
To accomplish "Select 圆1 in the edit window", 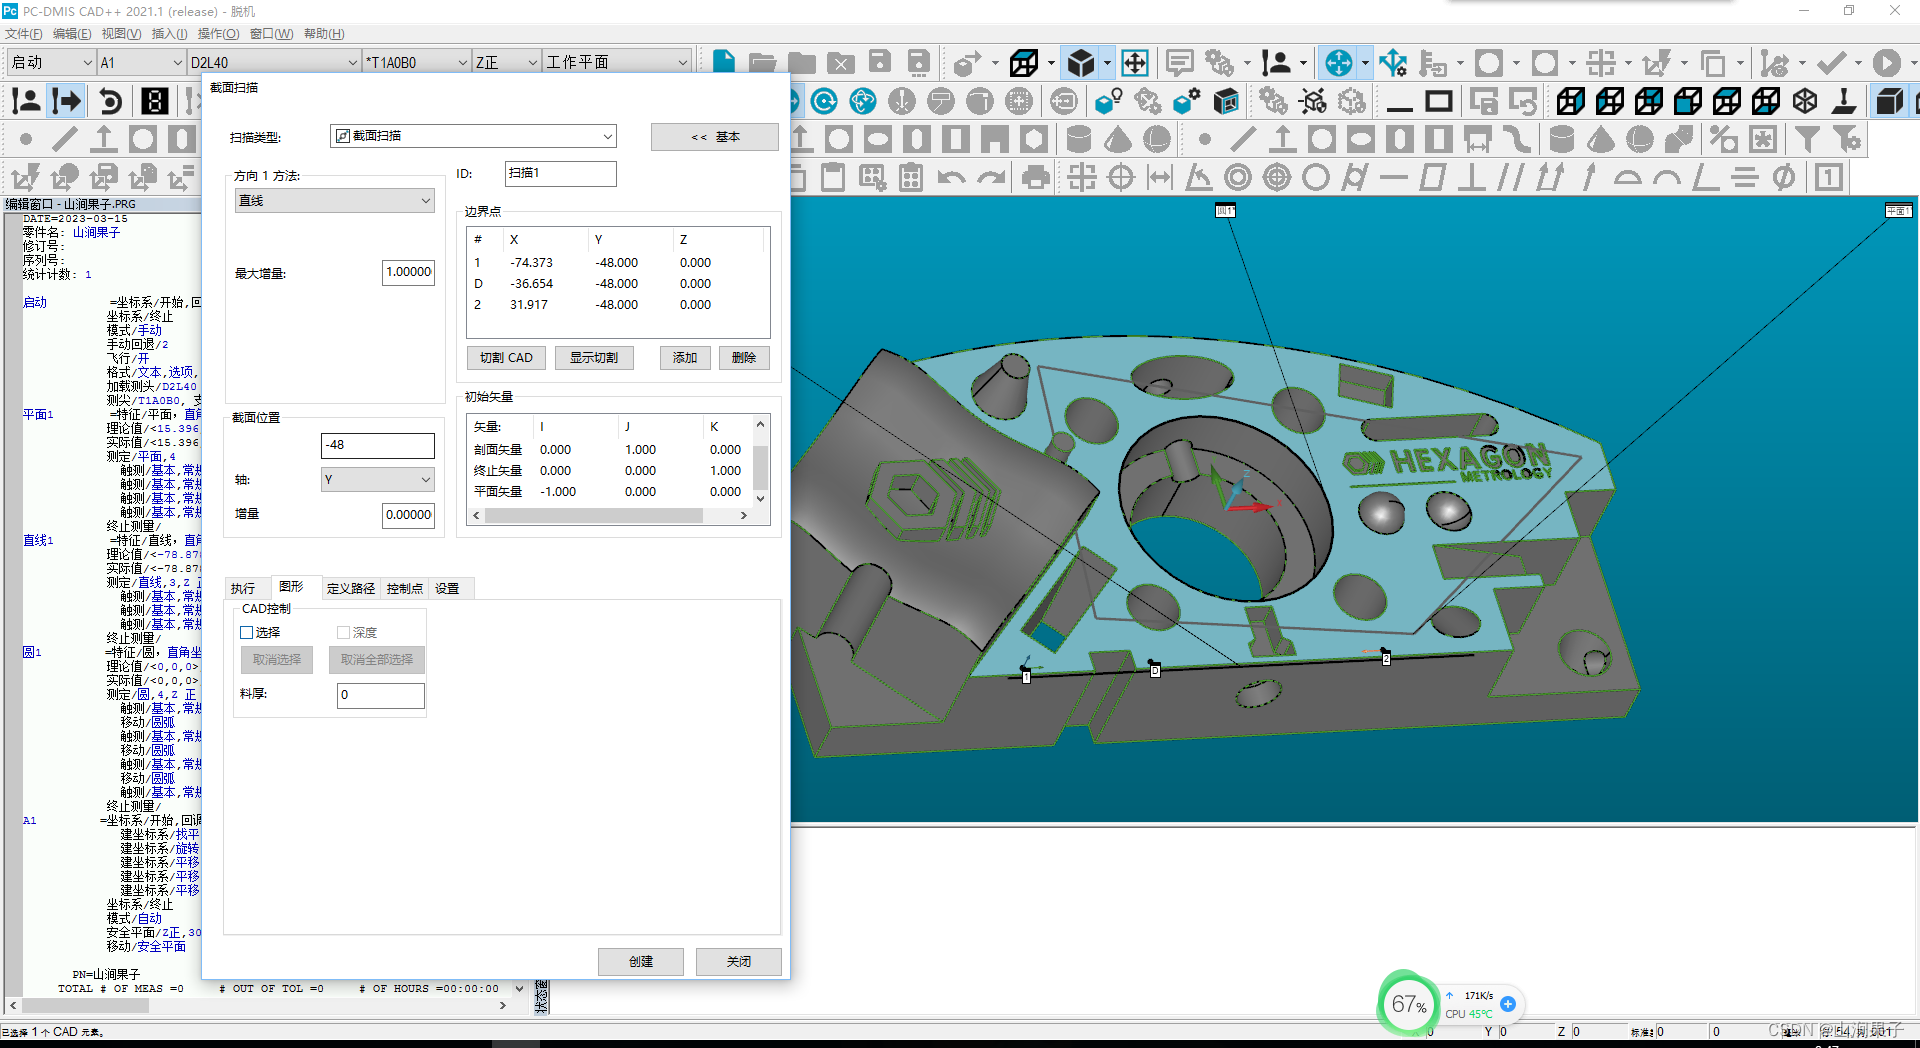I will point(32,652).
